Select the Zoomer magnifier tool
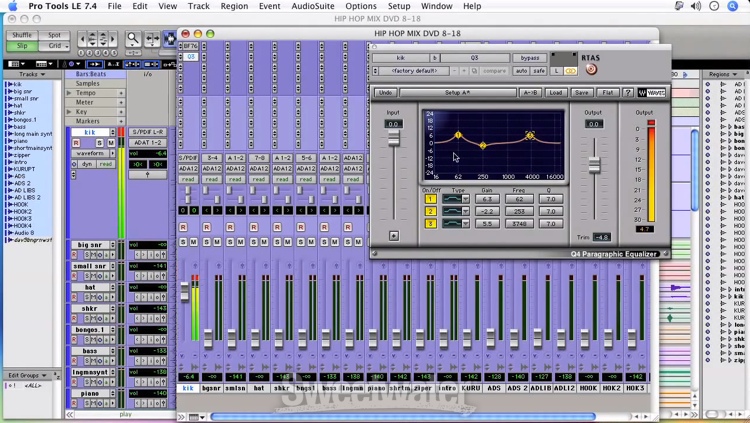The width and height of the screenshot is (750, 423). point(133,39)
